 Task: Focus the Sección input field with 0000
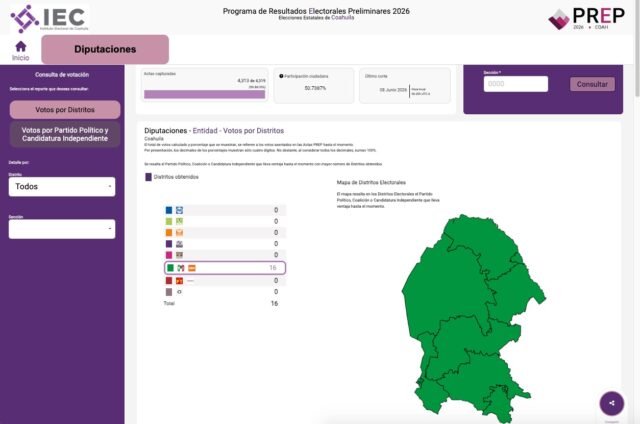516,84
